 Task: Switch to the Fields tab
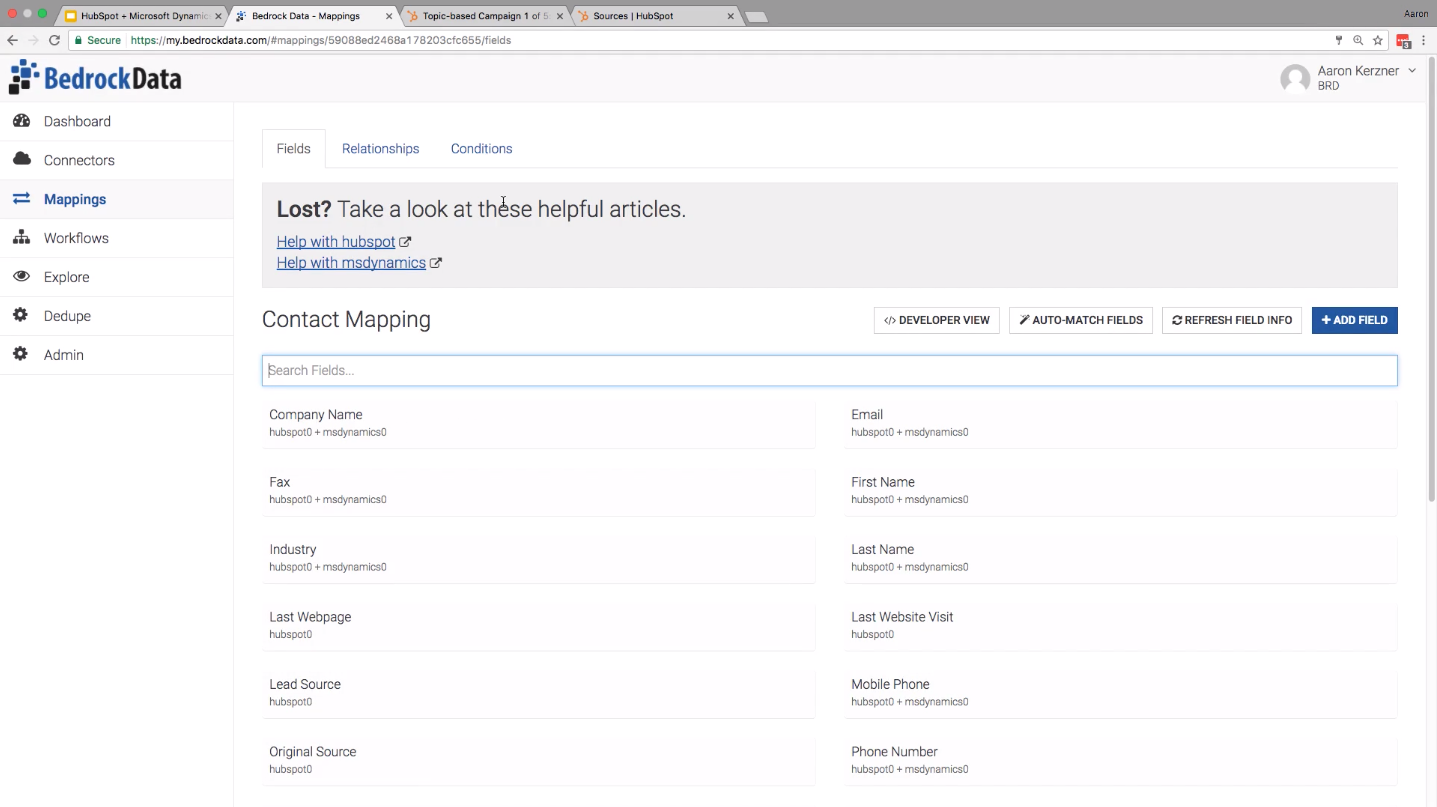pos(294,149)
